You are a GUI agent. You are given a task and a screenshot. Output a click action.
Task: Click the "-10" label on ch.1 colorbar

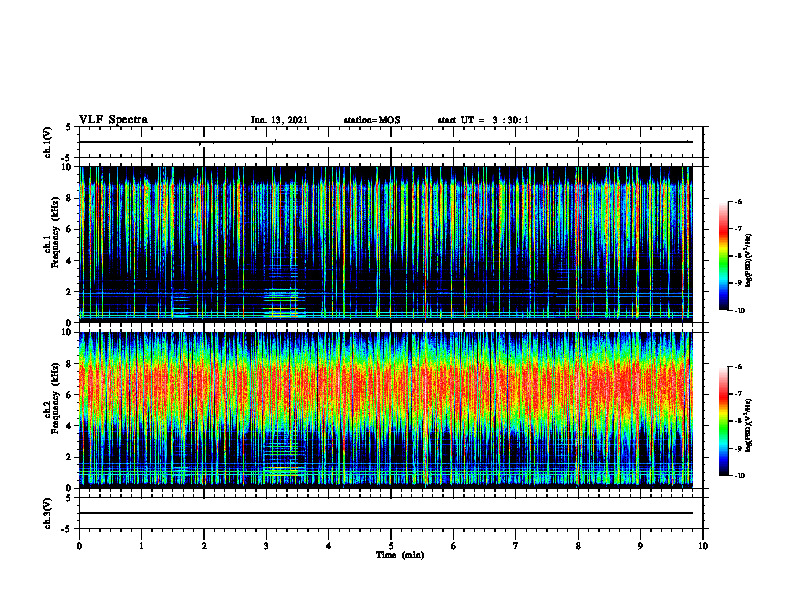point(739,310)
